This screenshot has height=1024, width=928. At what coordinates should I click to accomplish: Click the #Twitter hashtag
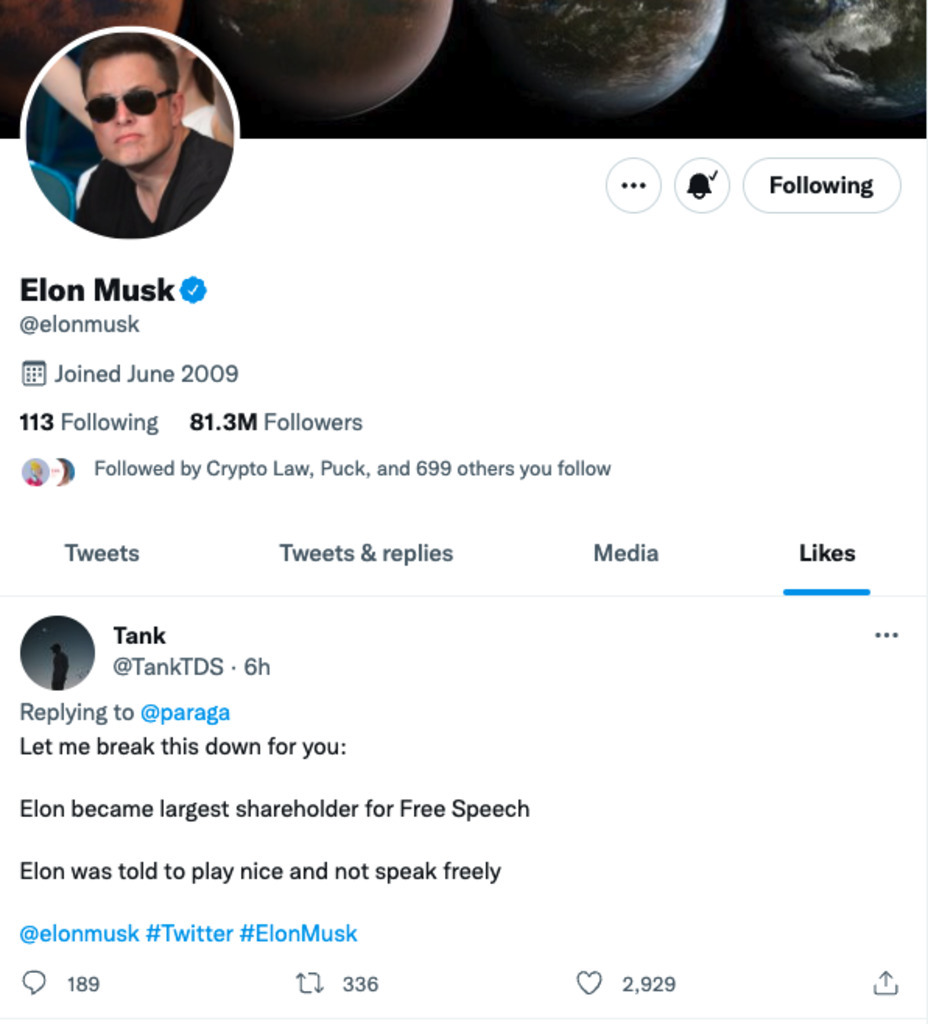tap(189, 933)
